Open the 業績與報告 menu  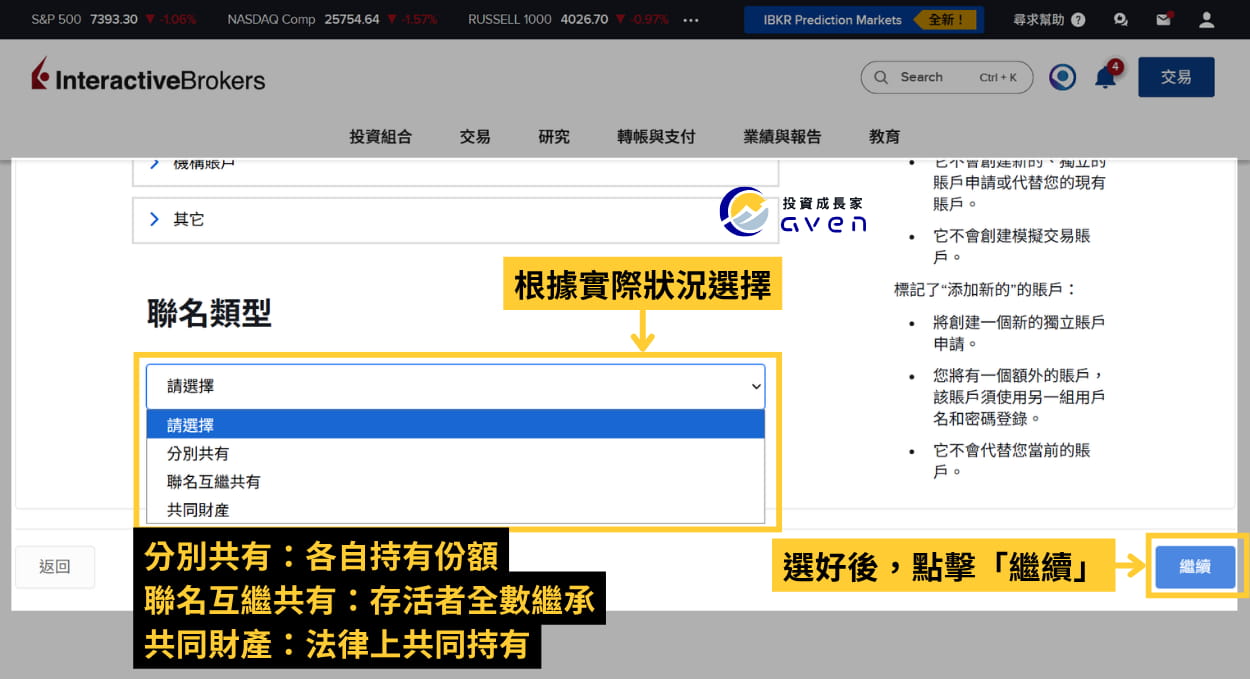tap(782, 137)
